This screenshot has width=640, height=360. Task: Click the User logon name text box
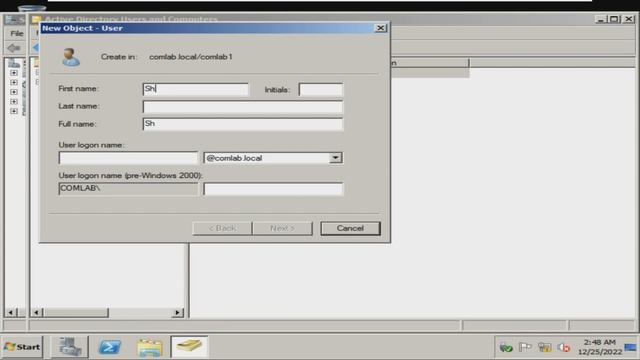pos(128,158)
